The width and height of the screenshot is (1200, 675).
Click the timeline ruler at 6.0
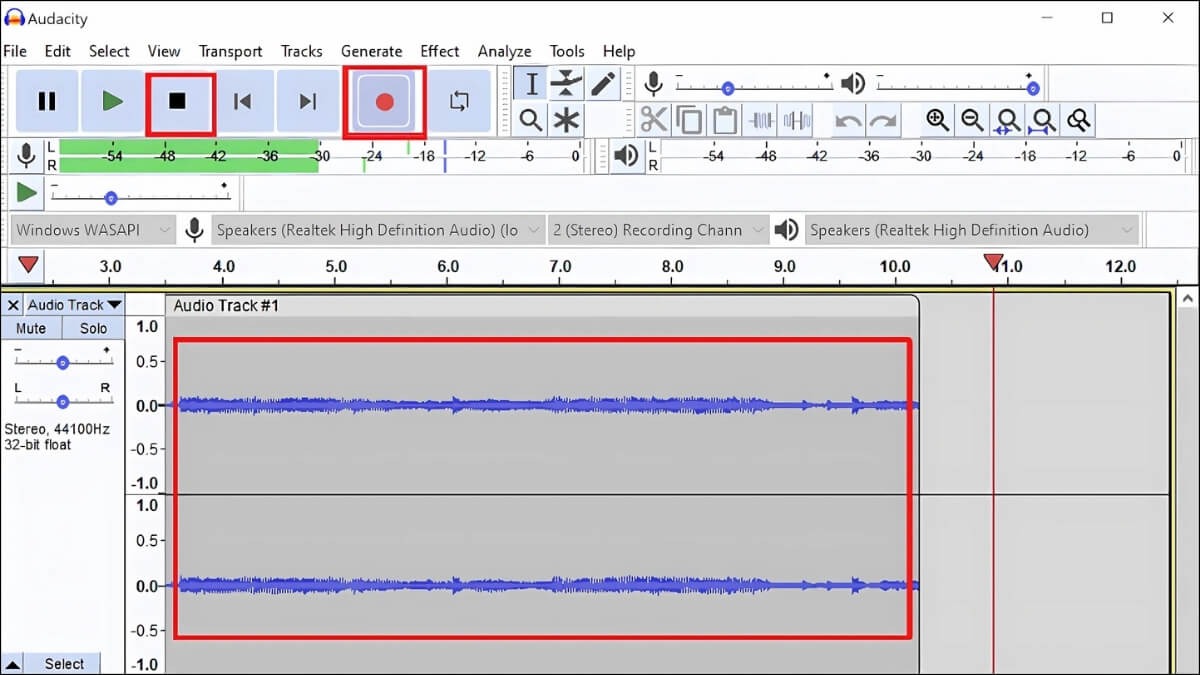tap(448, 267)
